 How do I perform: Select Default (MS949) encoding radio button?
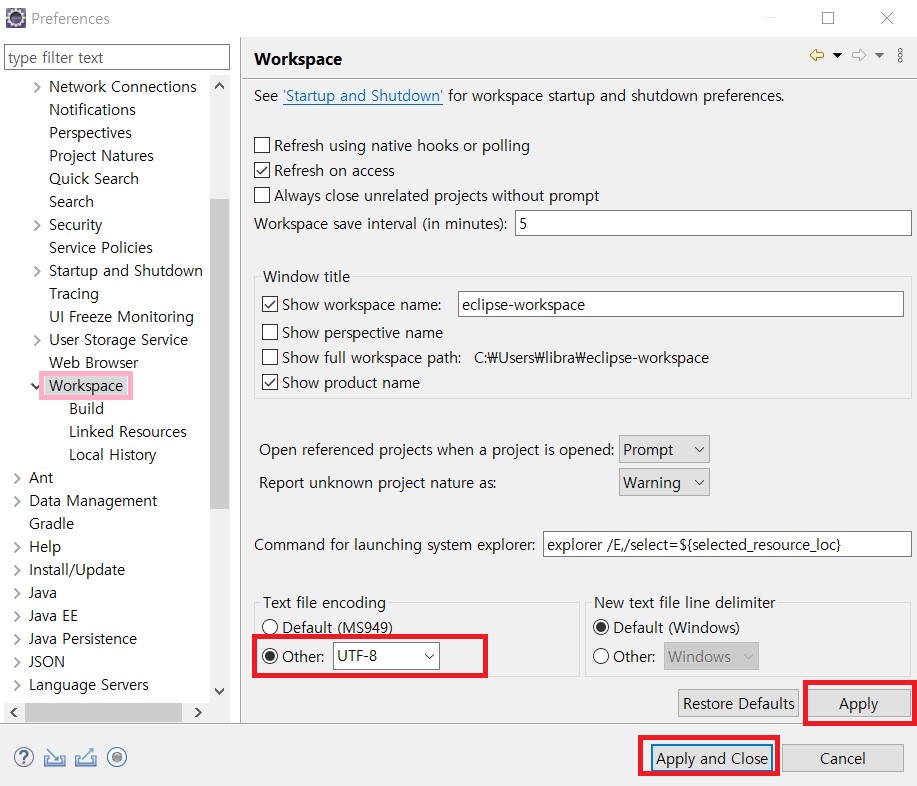(270, 628)
